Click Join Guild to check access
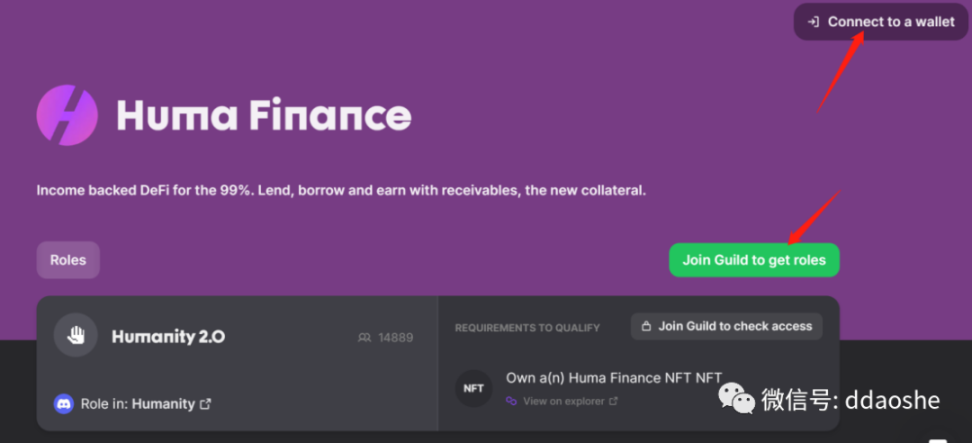972x443 pixels. coord(726,326)
